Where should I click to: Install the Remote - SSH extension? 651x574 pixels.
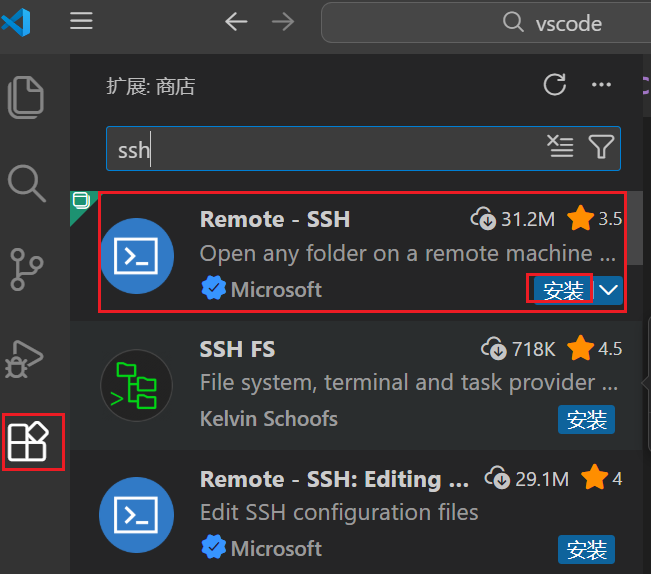[563, 290]
